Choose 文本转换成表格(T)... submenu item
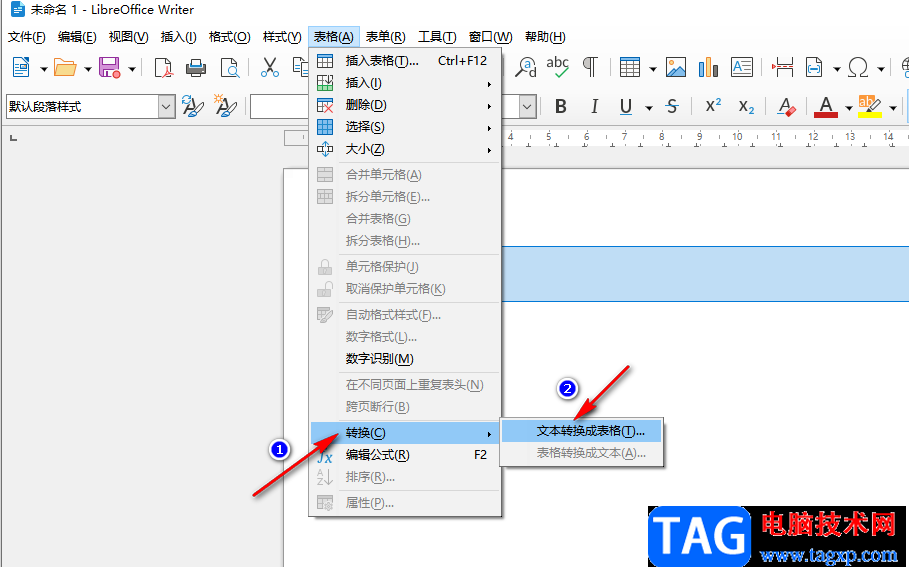Image resolution: width=909 pixels, height=567 pixels. (x=581, y=431)
